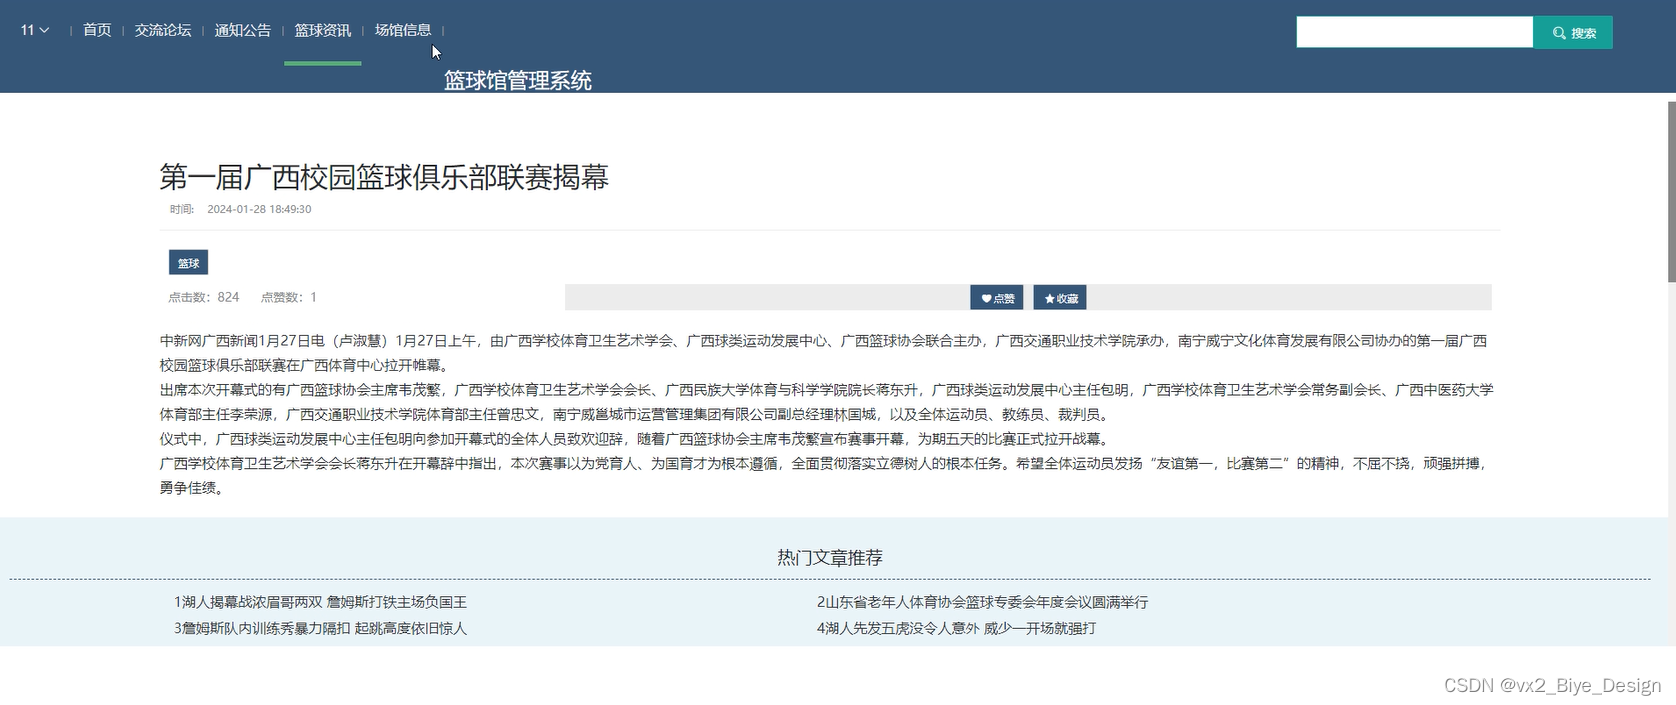Click the search input field
The height and width of the screenshot is (705, 1676).
click(1414, 32)
